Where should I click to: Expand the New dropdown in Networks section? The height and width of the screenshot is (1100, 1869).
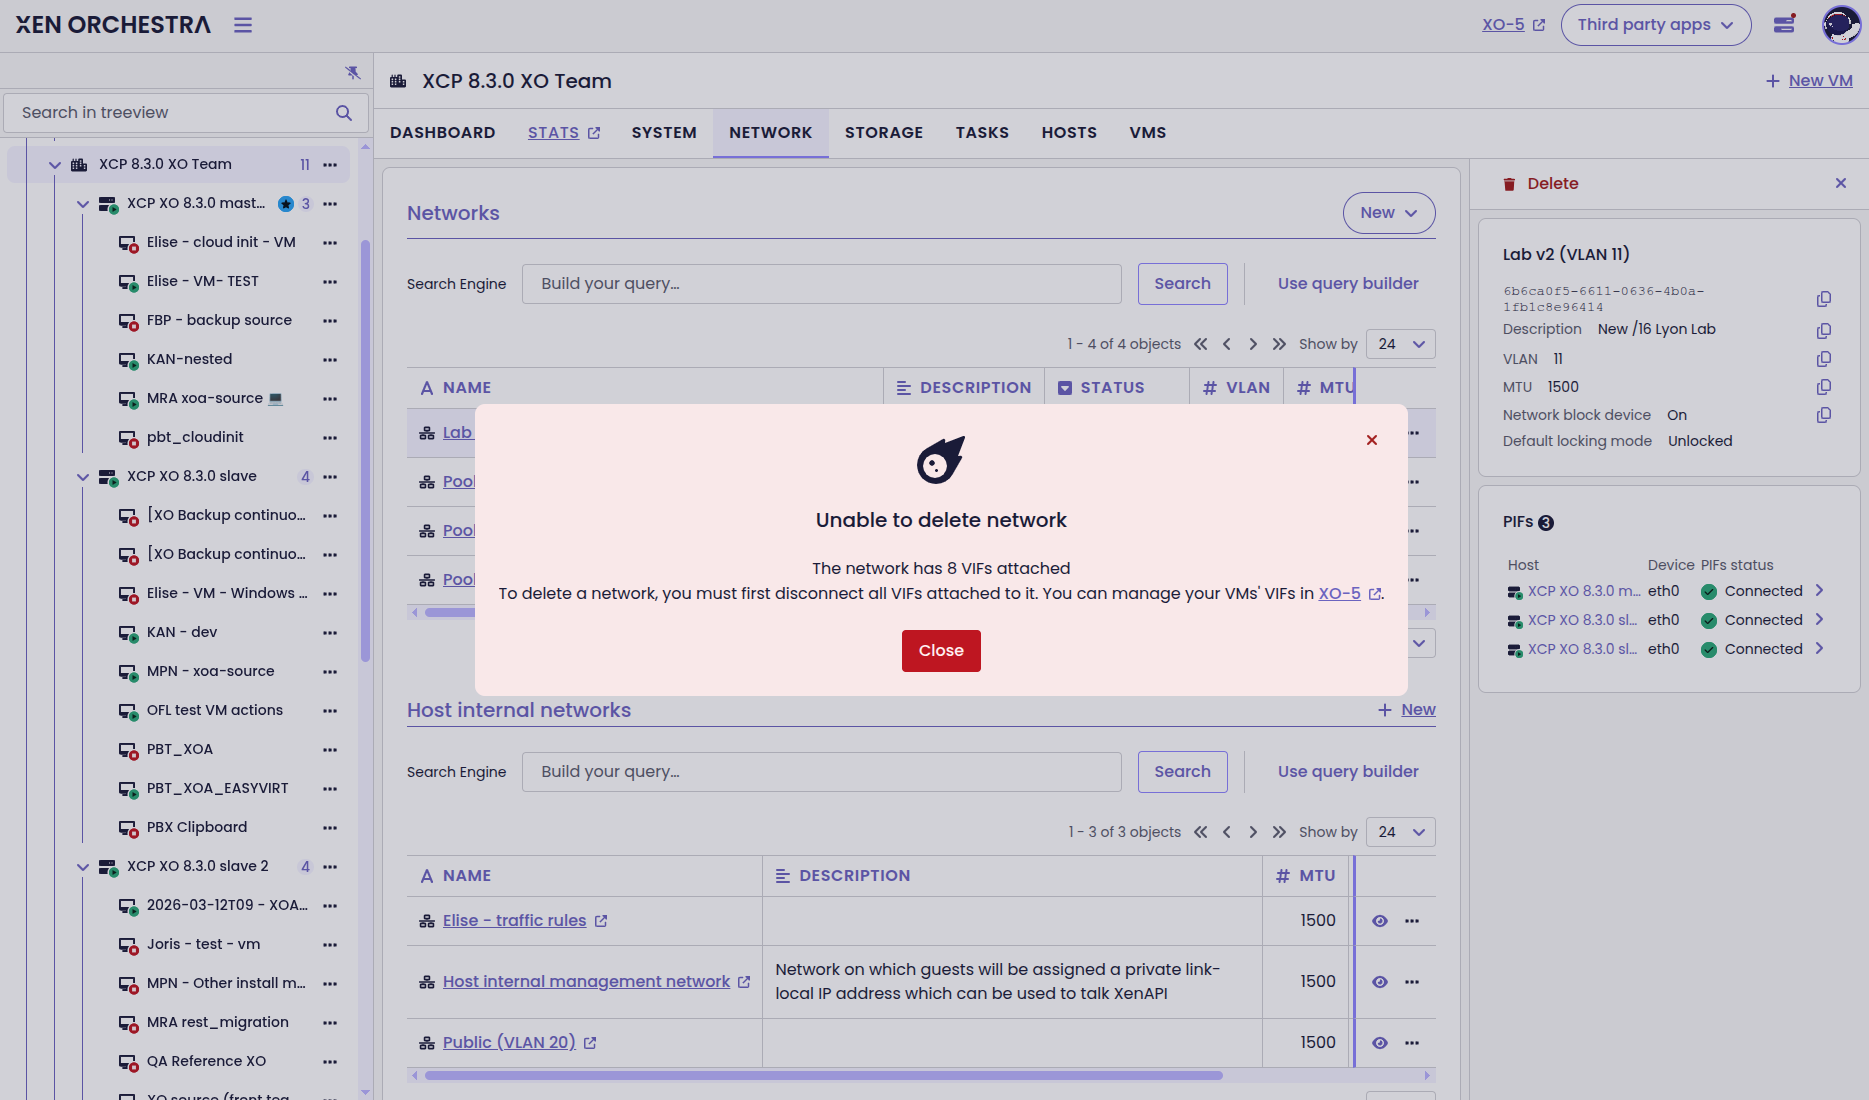[1388, 213]
